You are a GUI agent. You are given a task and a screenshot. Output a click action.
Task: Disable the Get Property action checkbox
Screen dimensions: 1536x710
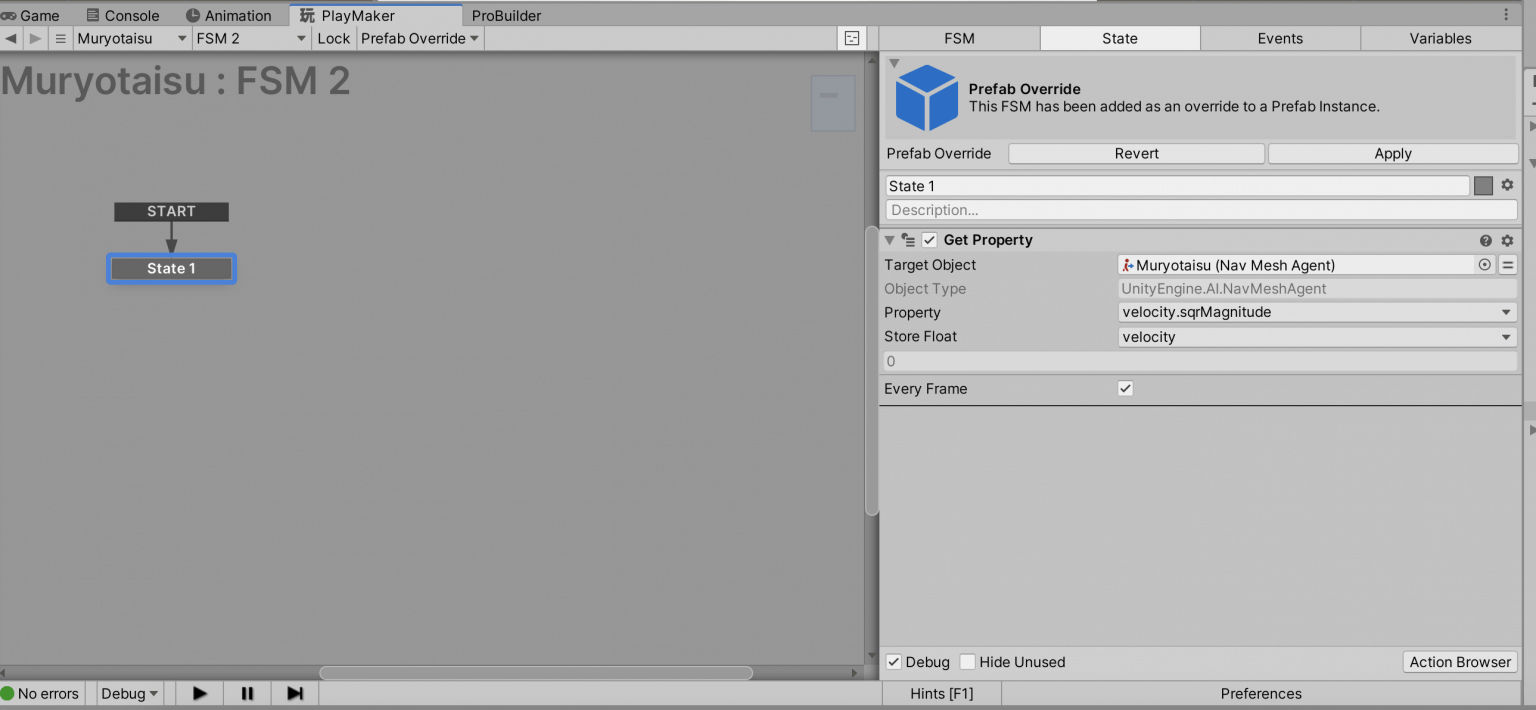929,240
